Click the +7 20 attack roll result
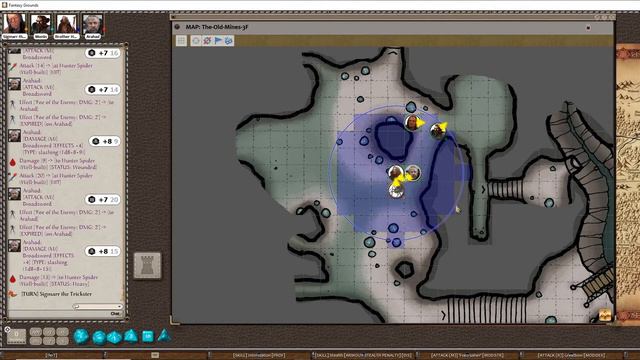The image size is (640, 360). pyautogui.click(x=103, y=199)
